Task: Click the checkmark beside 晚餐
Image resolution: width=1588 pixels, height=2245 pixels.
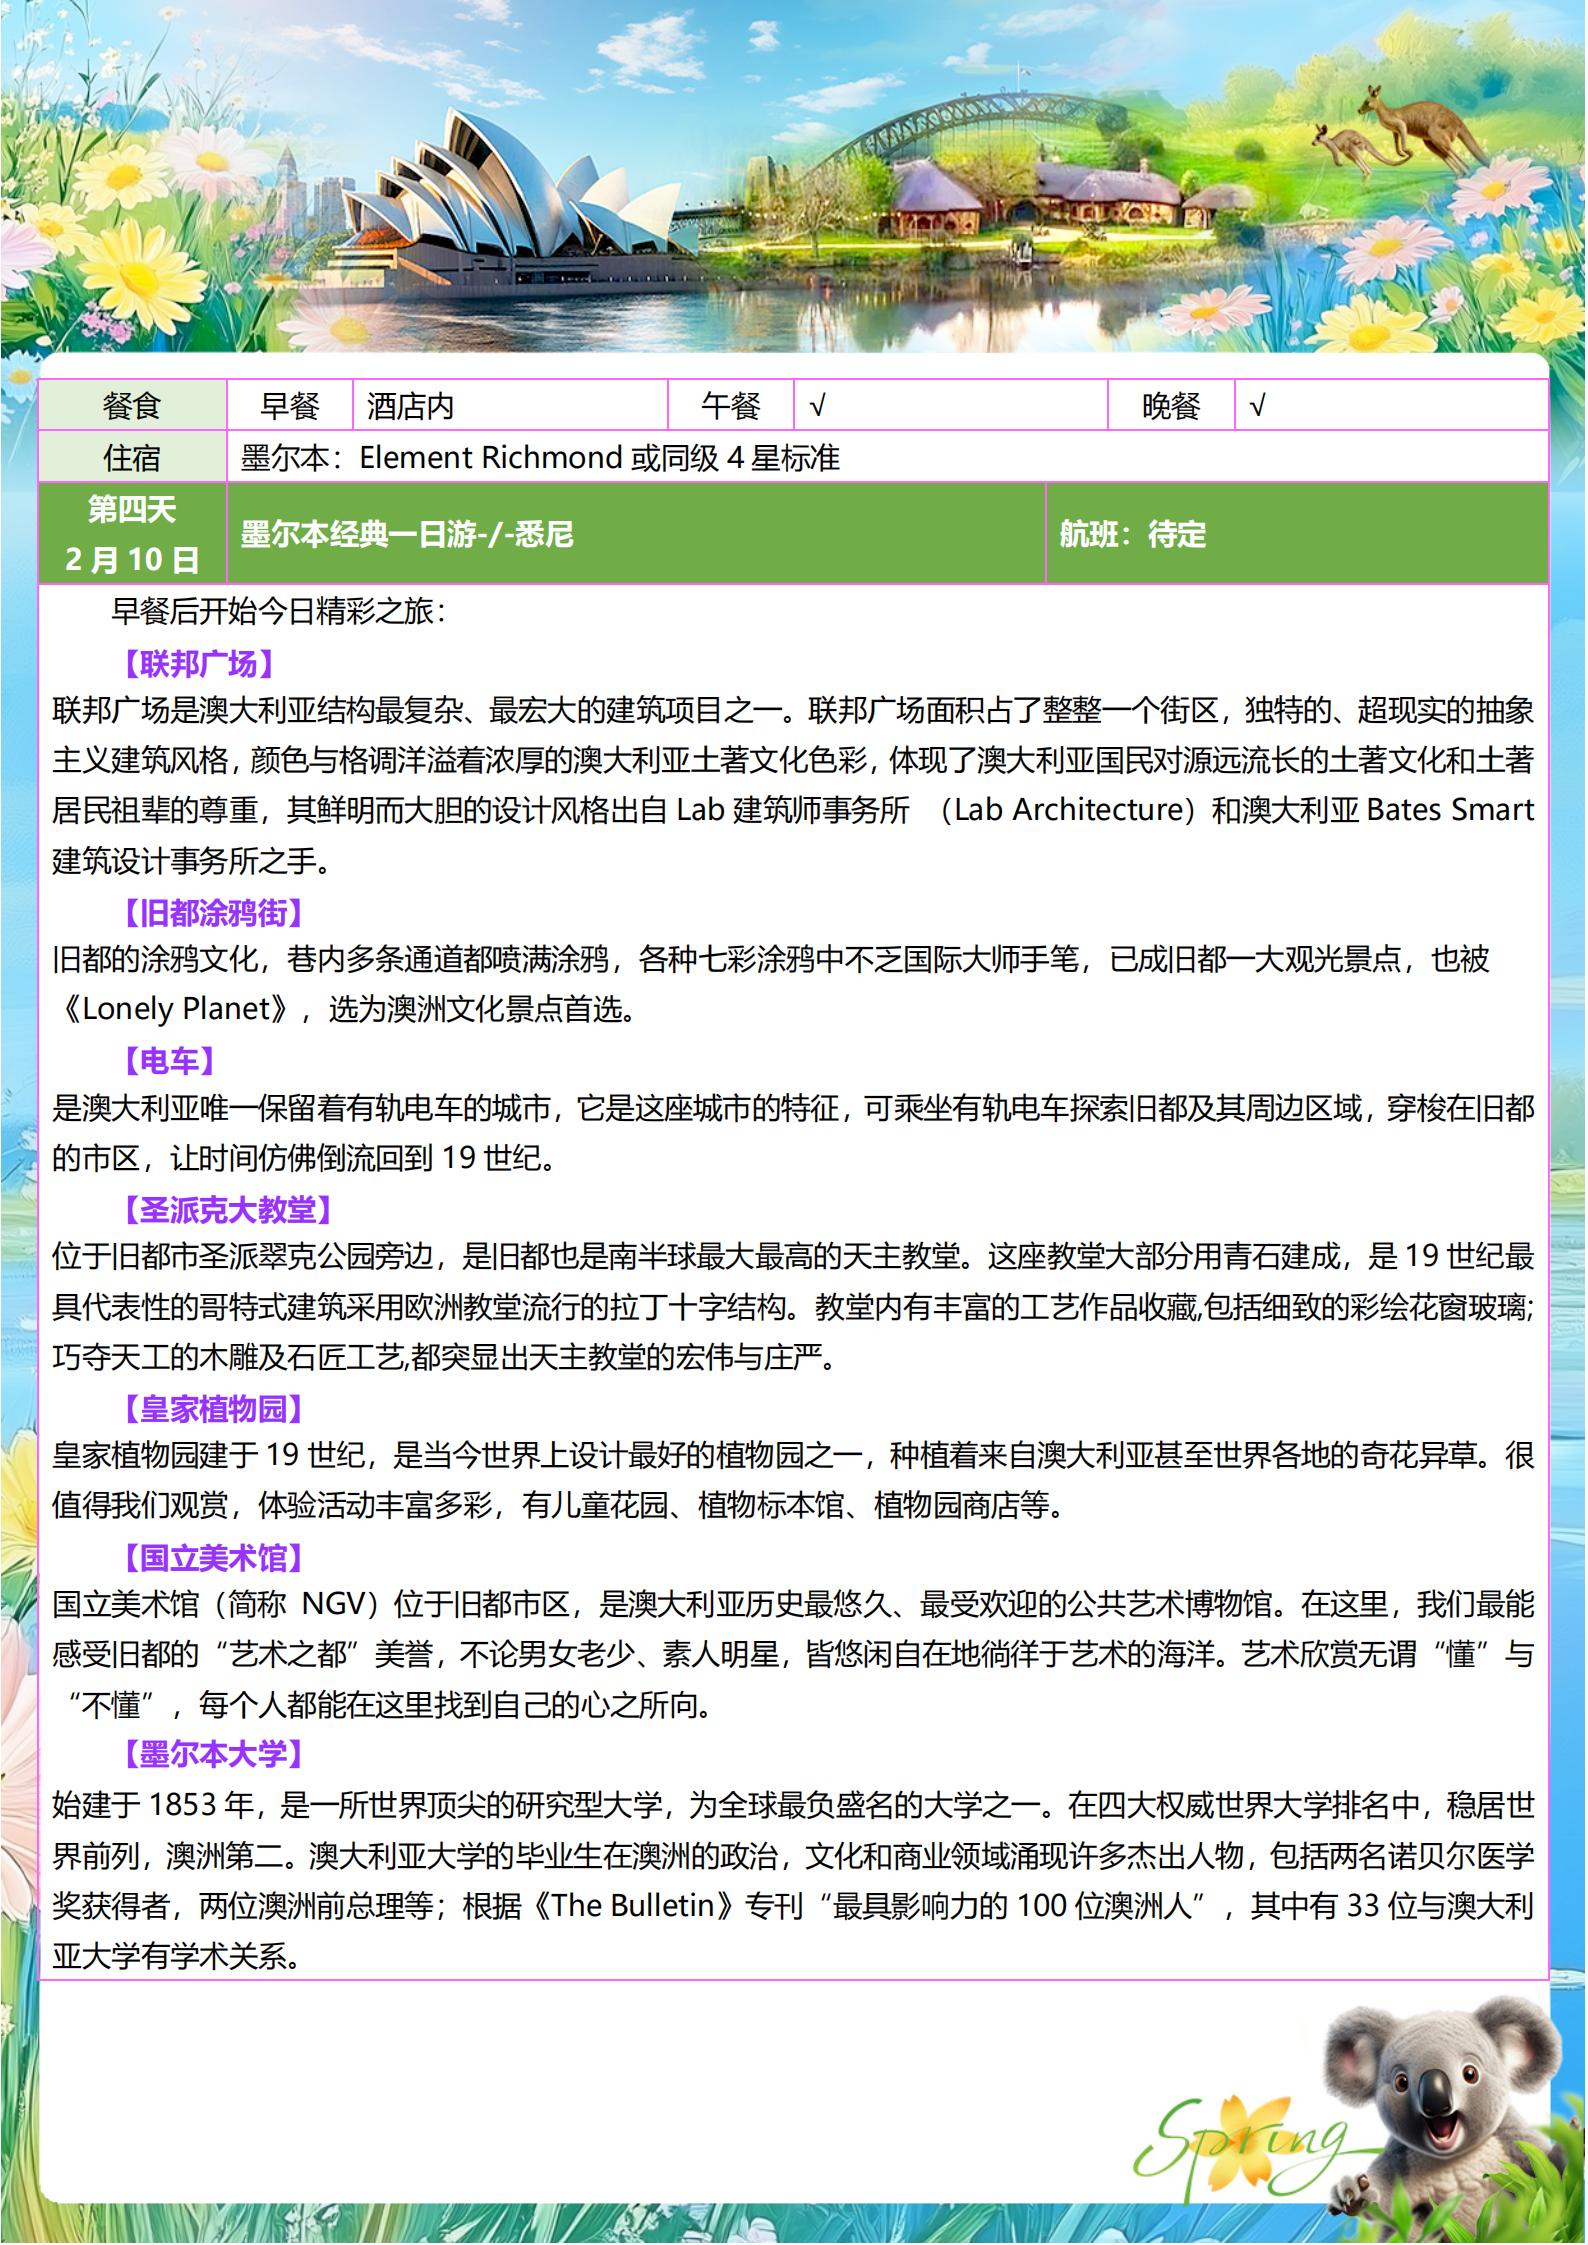Action: 1258,405
